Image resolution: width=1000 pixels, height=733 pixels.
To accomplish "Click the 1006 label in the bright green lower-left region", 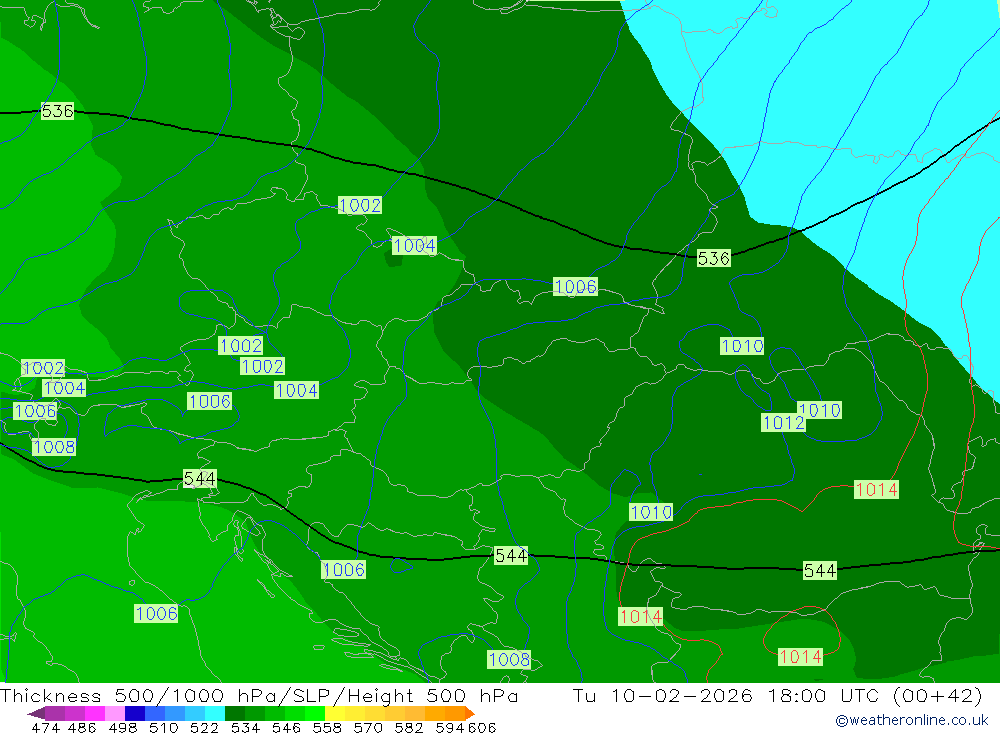I will [x=156, y=614].
